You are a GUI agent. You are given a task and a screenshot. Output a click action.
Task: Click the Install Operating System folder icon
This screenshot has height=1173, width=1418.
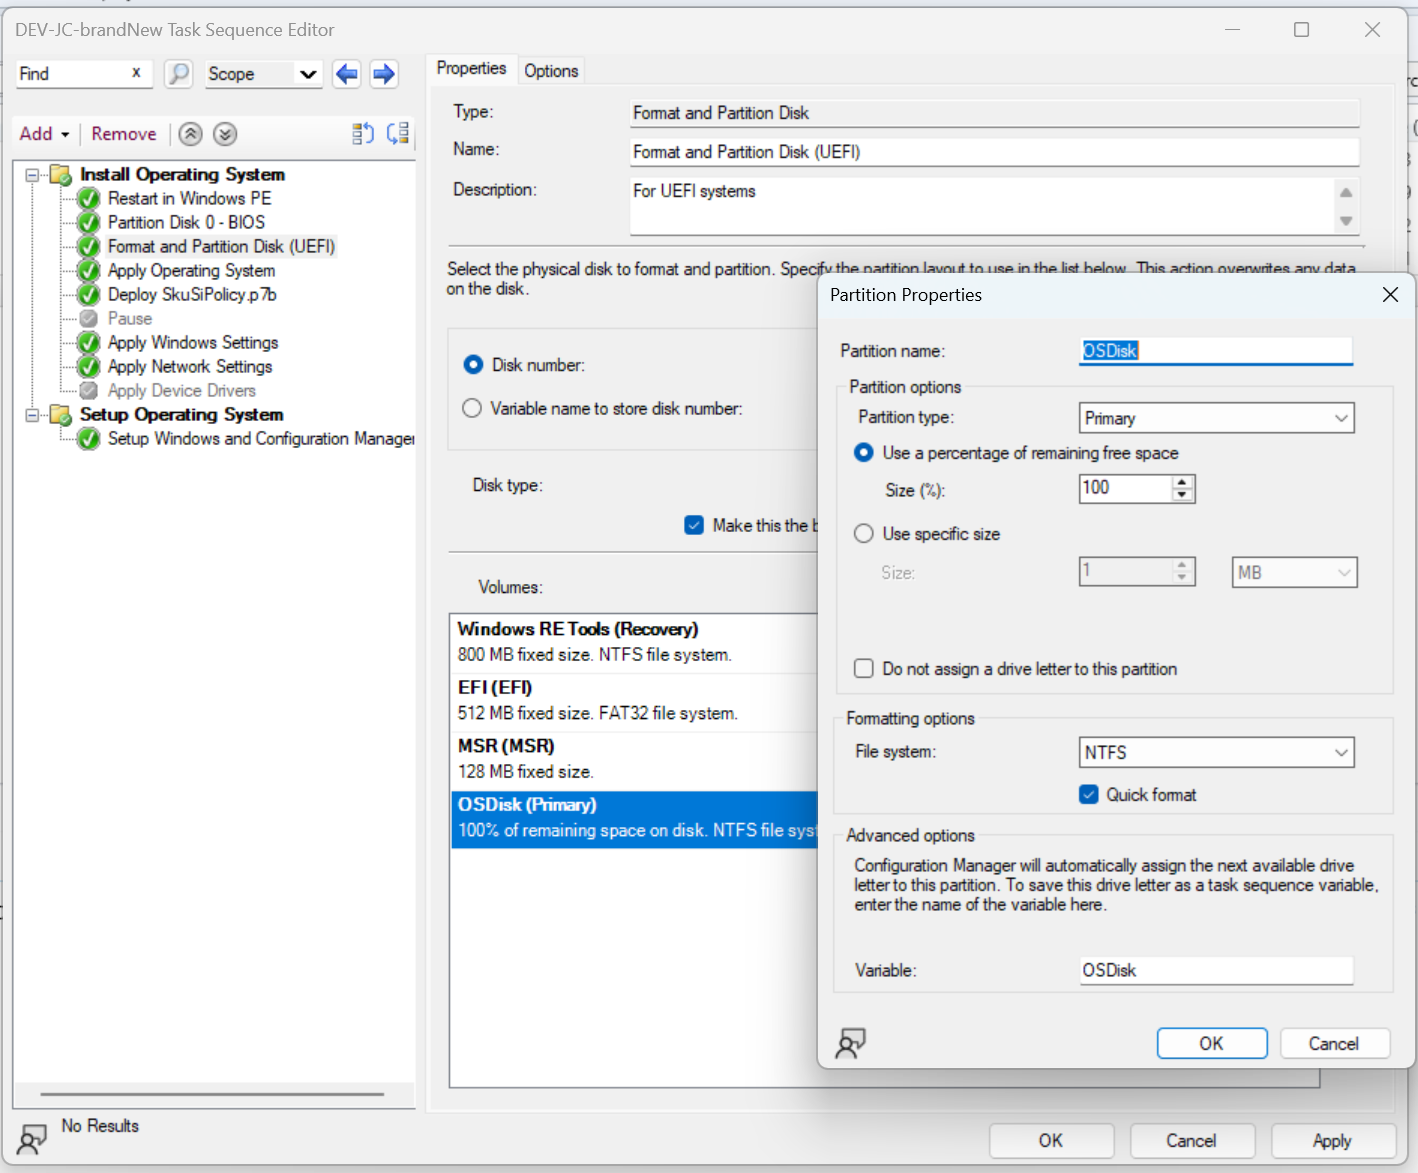click(61, 175)
